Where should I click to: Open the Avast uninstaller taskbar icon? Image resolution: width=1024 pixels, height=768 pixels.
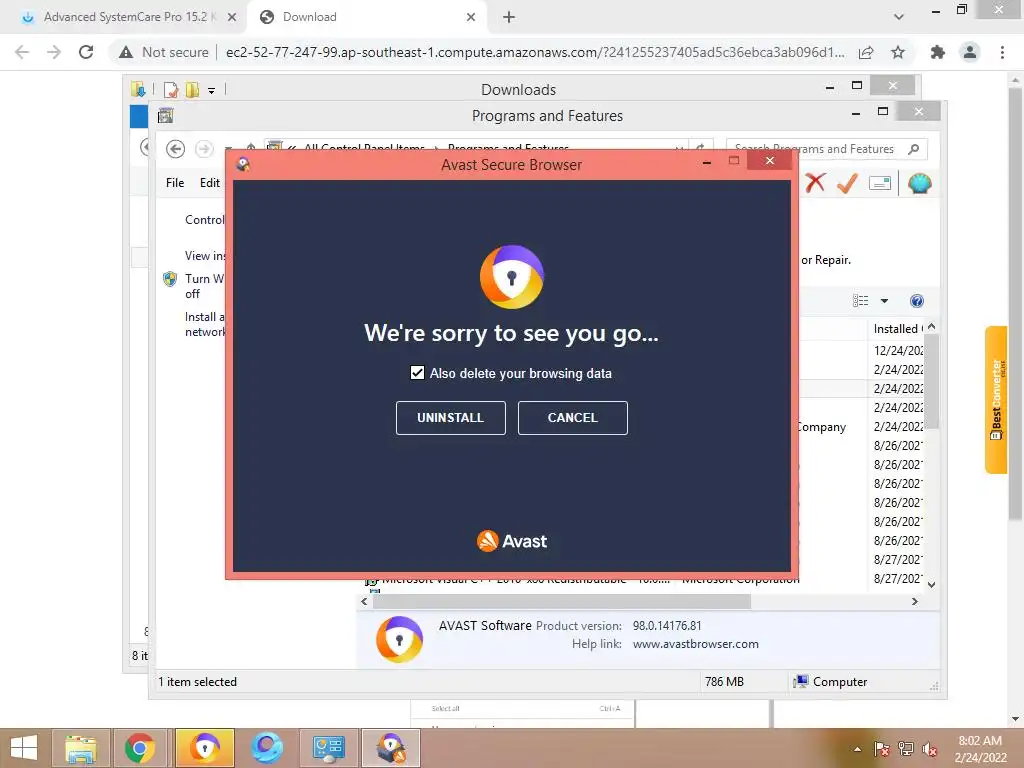(x=391, y=748)
